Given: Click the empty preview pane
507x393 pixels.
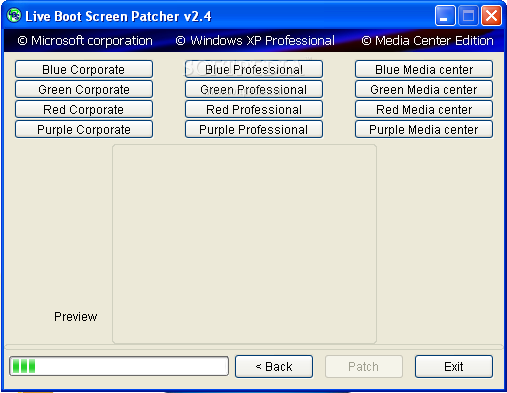Looking at the screenshot, I should pyautogui.click(x=244, y=244).
